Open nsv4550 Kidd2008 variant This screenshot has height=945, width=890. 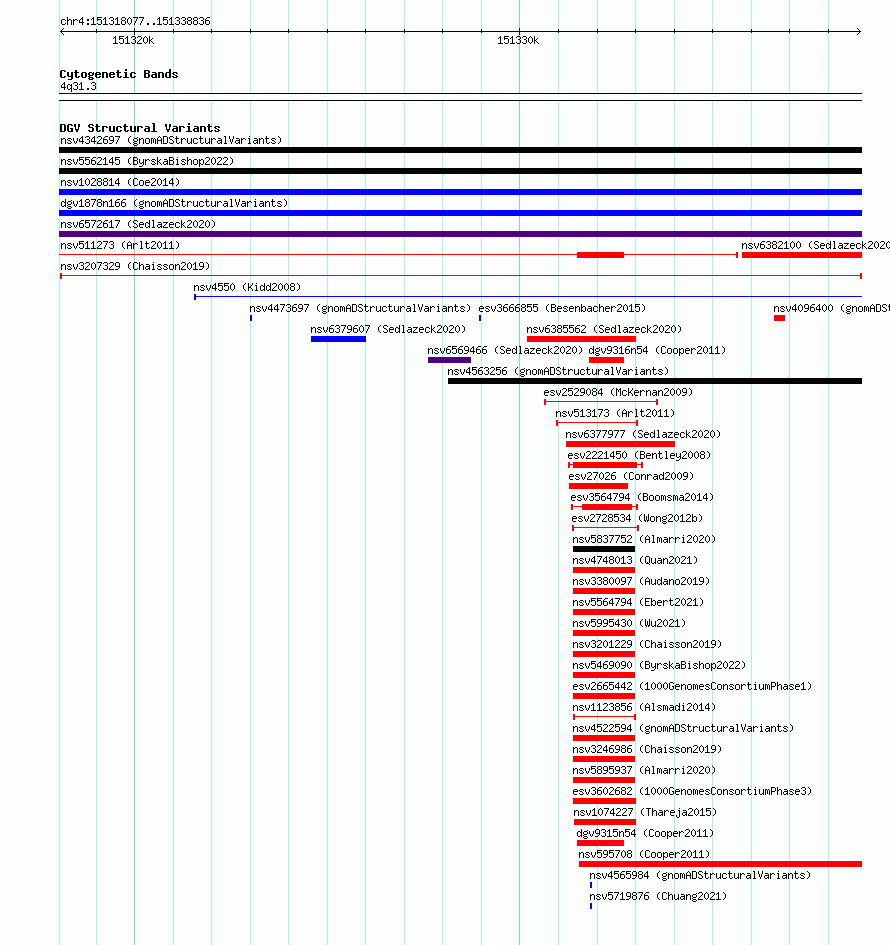point(247,287)
